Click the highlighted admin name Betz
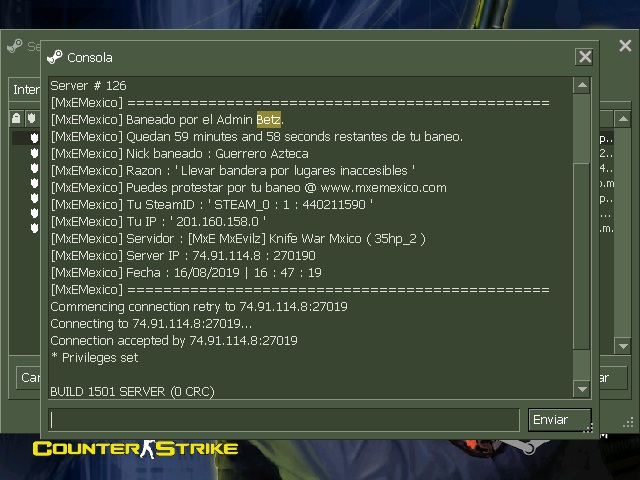The width and height of the screenshot is (640, 480). pos(269,120)
